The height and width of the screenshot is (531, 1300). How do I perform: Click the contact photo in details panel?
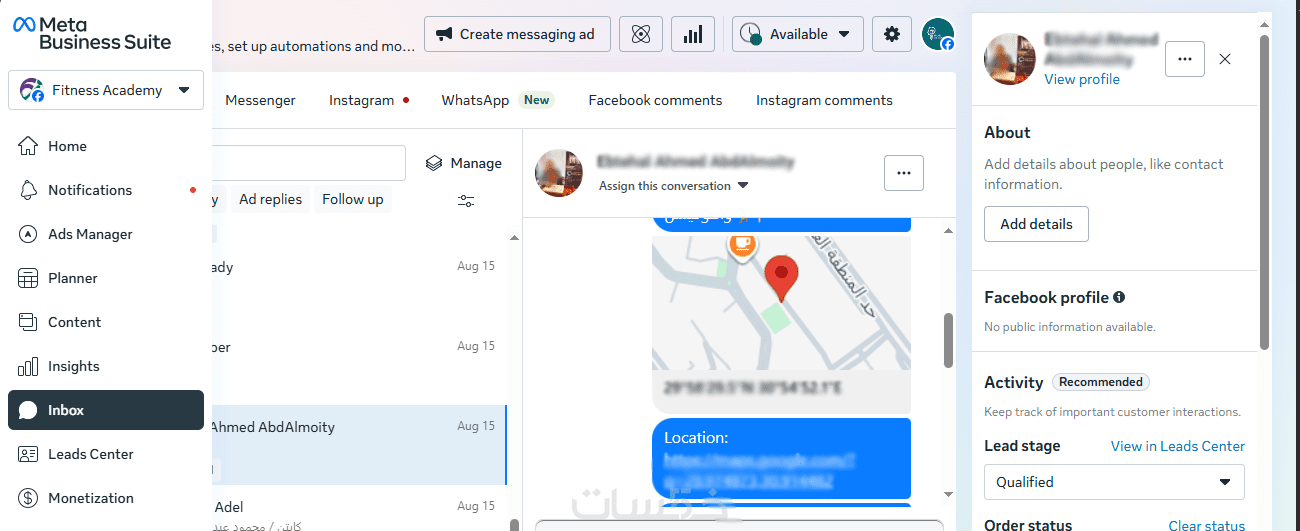tap(1009, 59)
